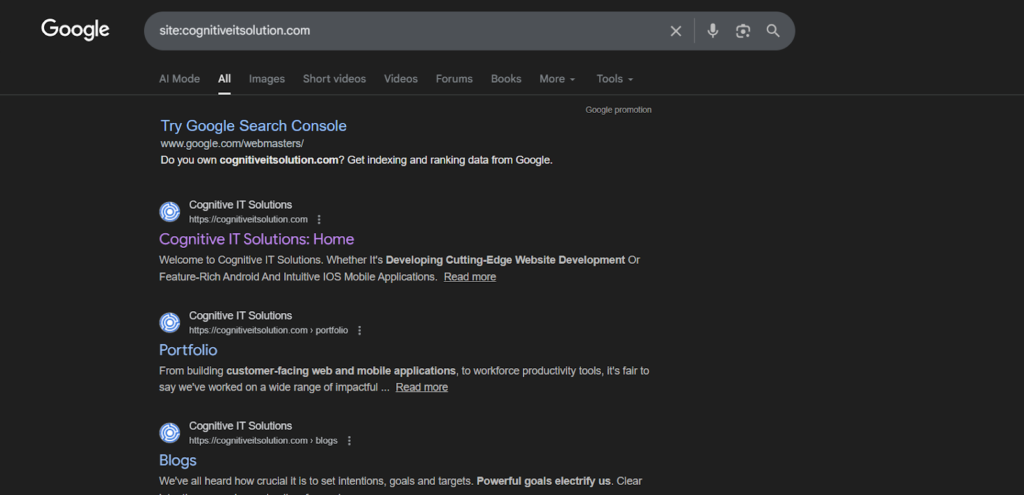Open three-dot menu for Portfolio result
Image resolution: width=1024 pixels, height=495 pixels.
pos(360,330)
